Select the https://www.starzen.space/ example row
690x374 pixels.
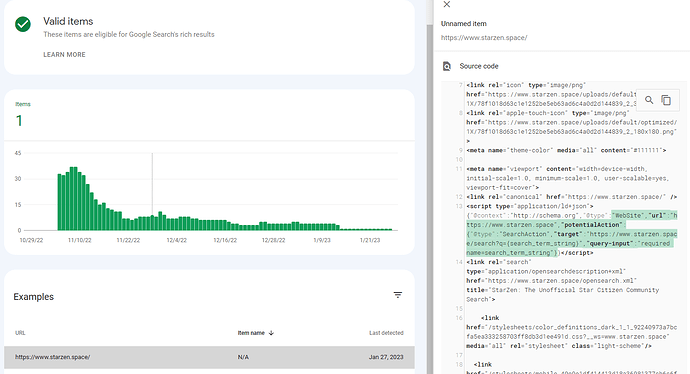pyautogui.click(x=209, y=357)
